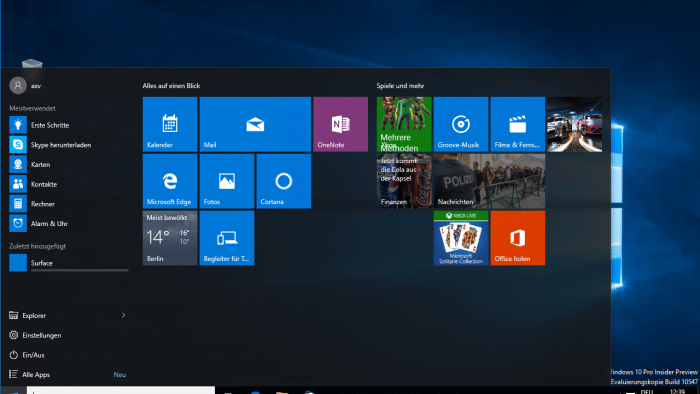Open the Begleiter für Telefon tile
Viewport: 700px width, 394px height.
tap(227, 238)
